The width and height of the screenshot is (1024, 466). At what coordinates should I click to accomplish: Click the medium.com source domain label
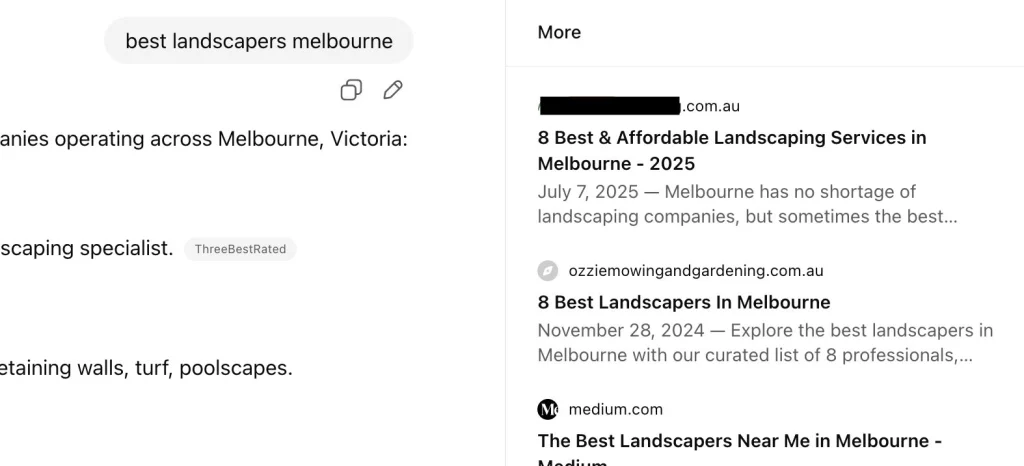tap(615, 409)
